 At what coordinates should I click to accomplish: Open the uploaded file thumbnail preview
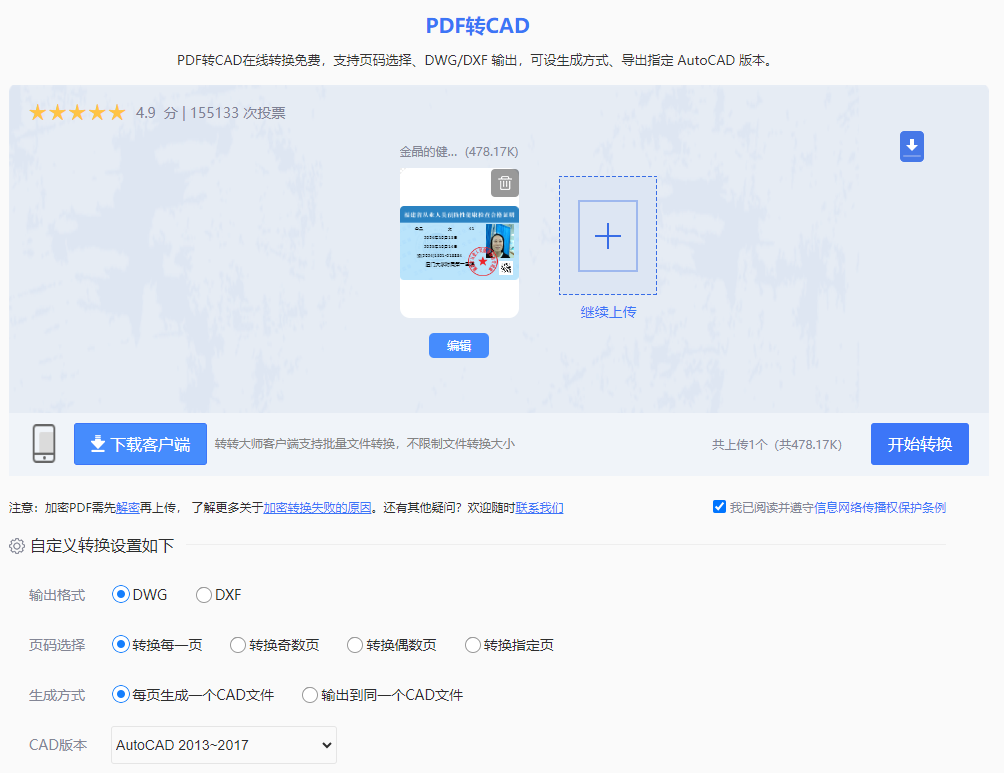[459, 245]
